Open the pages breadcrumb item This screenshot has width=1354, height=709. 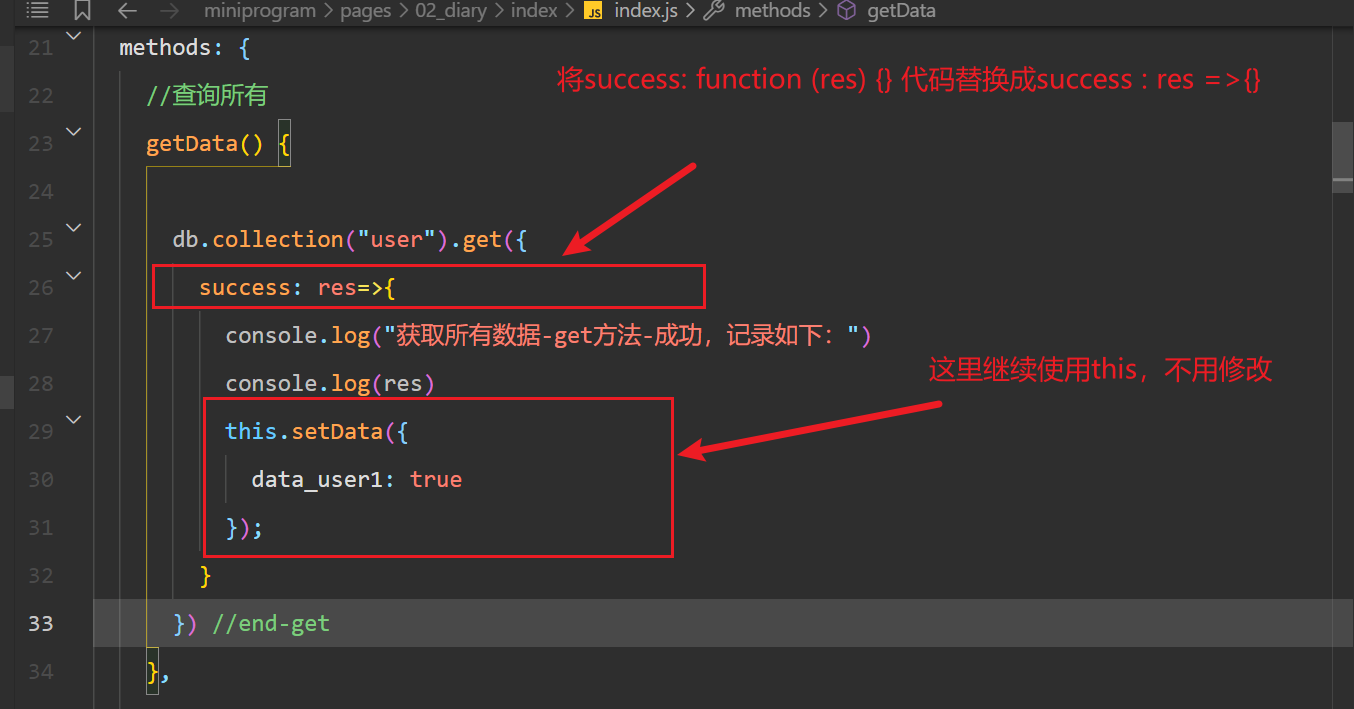coord(365,11)
